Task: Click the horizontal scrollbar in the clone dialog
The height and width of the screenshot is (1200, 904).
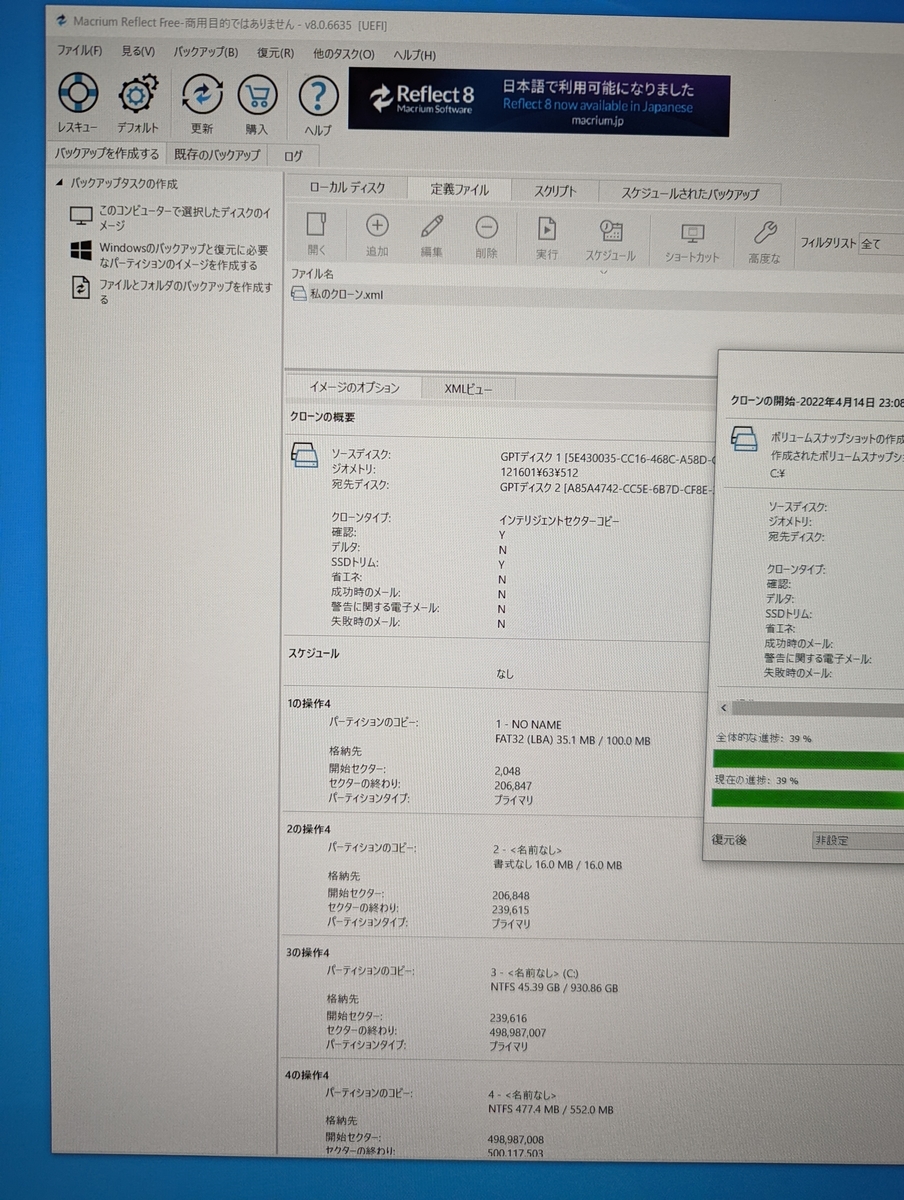Action: (x=811, y=708)
